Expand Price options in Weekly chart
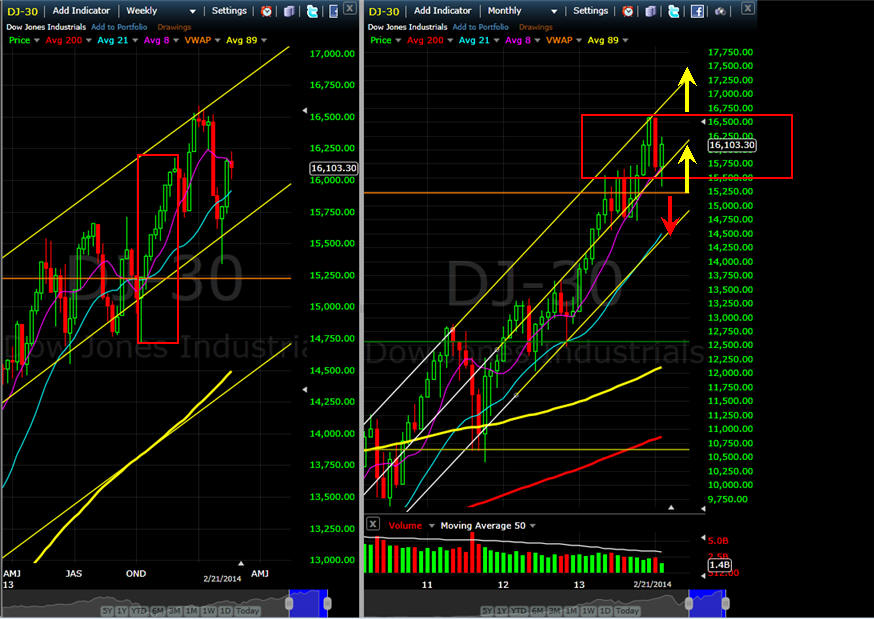This screenshot has width=874, height=619. (37, 40)
